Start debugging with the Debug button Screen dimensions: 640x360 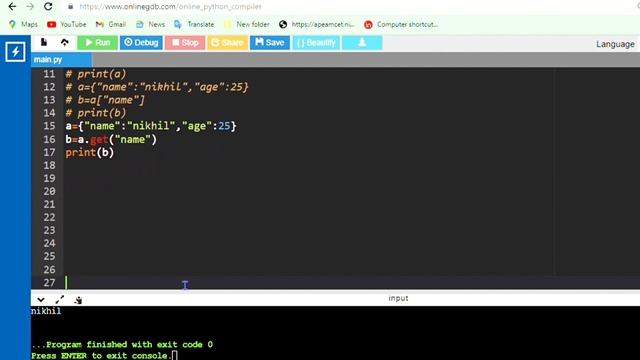pos(141,42)
